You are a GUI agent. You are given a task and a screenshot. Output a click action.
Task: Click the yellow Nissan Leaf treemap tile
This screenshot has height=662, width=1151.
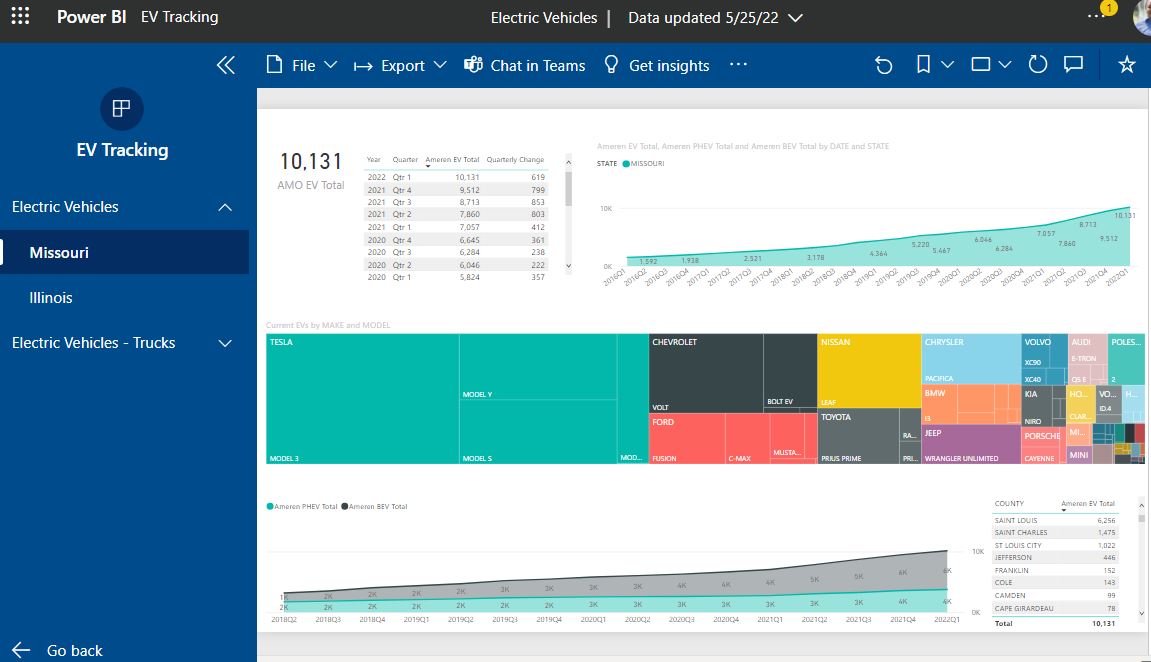point(868,372)
